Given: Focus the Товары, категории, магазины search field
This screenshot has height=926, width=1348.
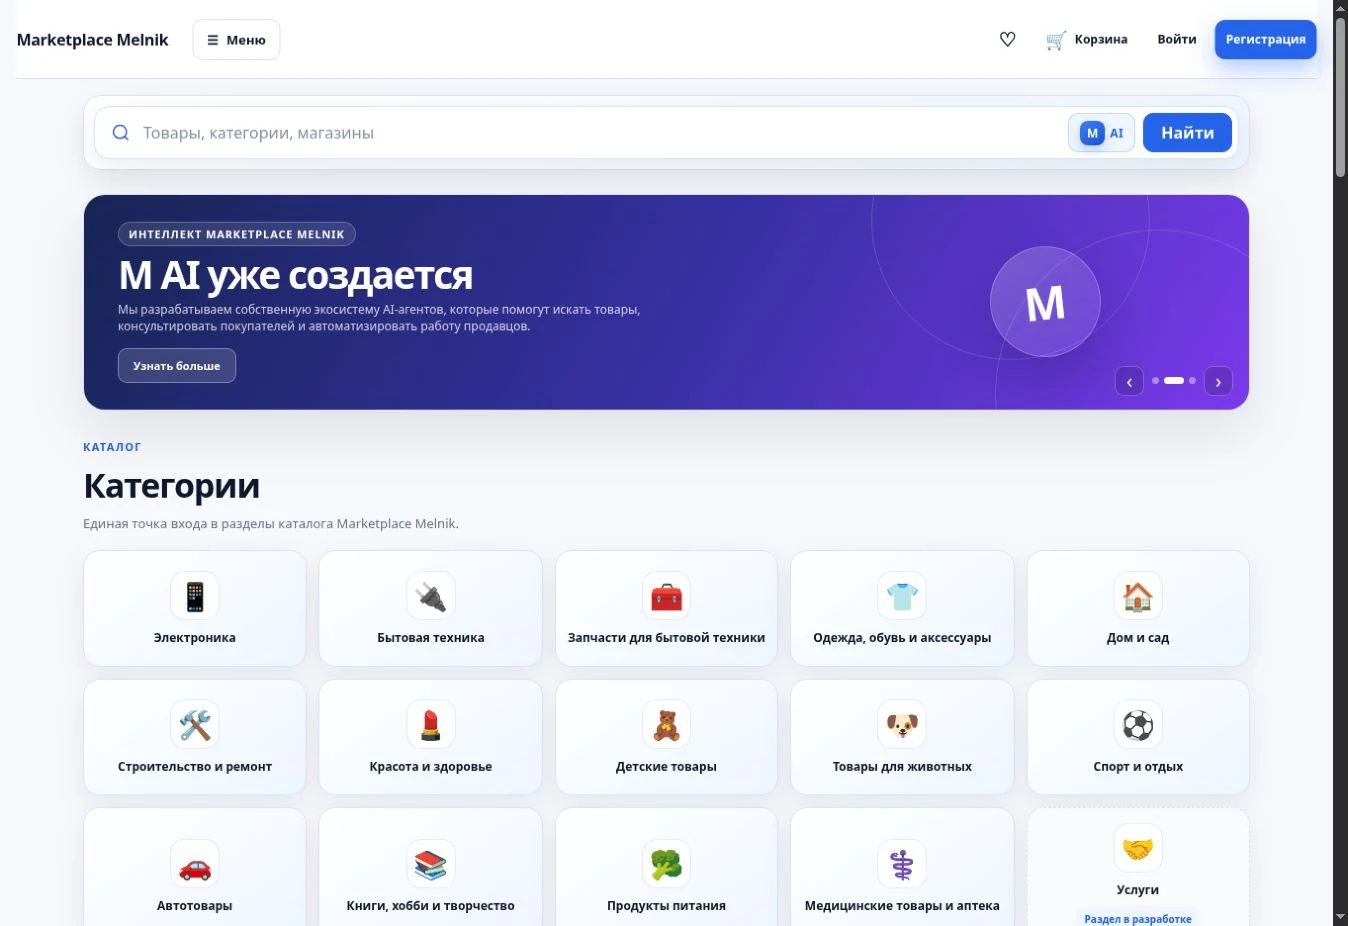Looking at the screenshot, I should pos(600,133).
